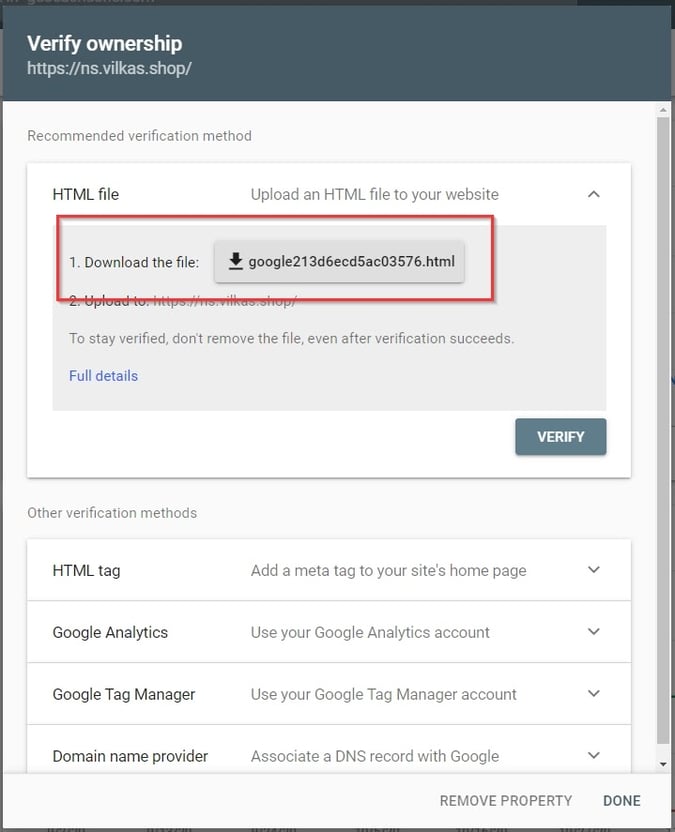Expand Domain name provider chevron
675x832 pixels.
pos(594,755)
